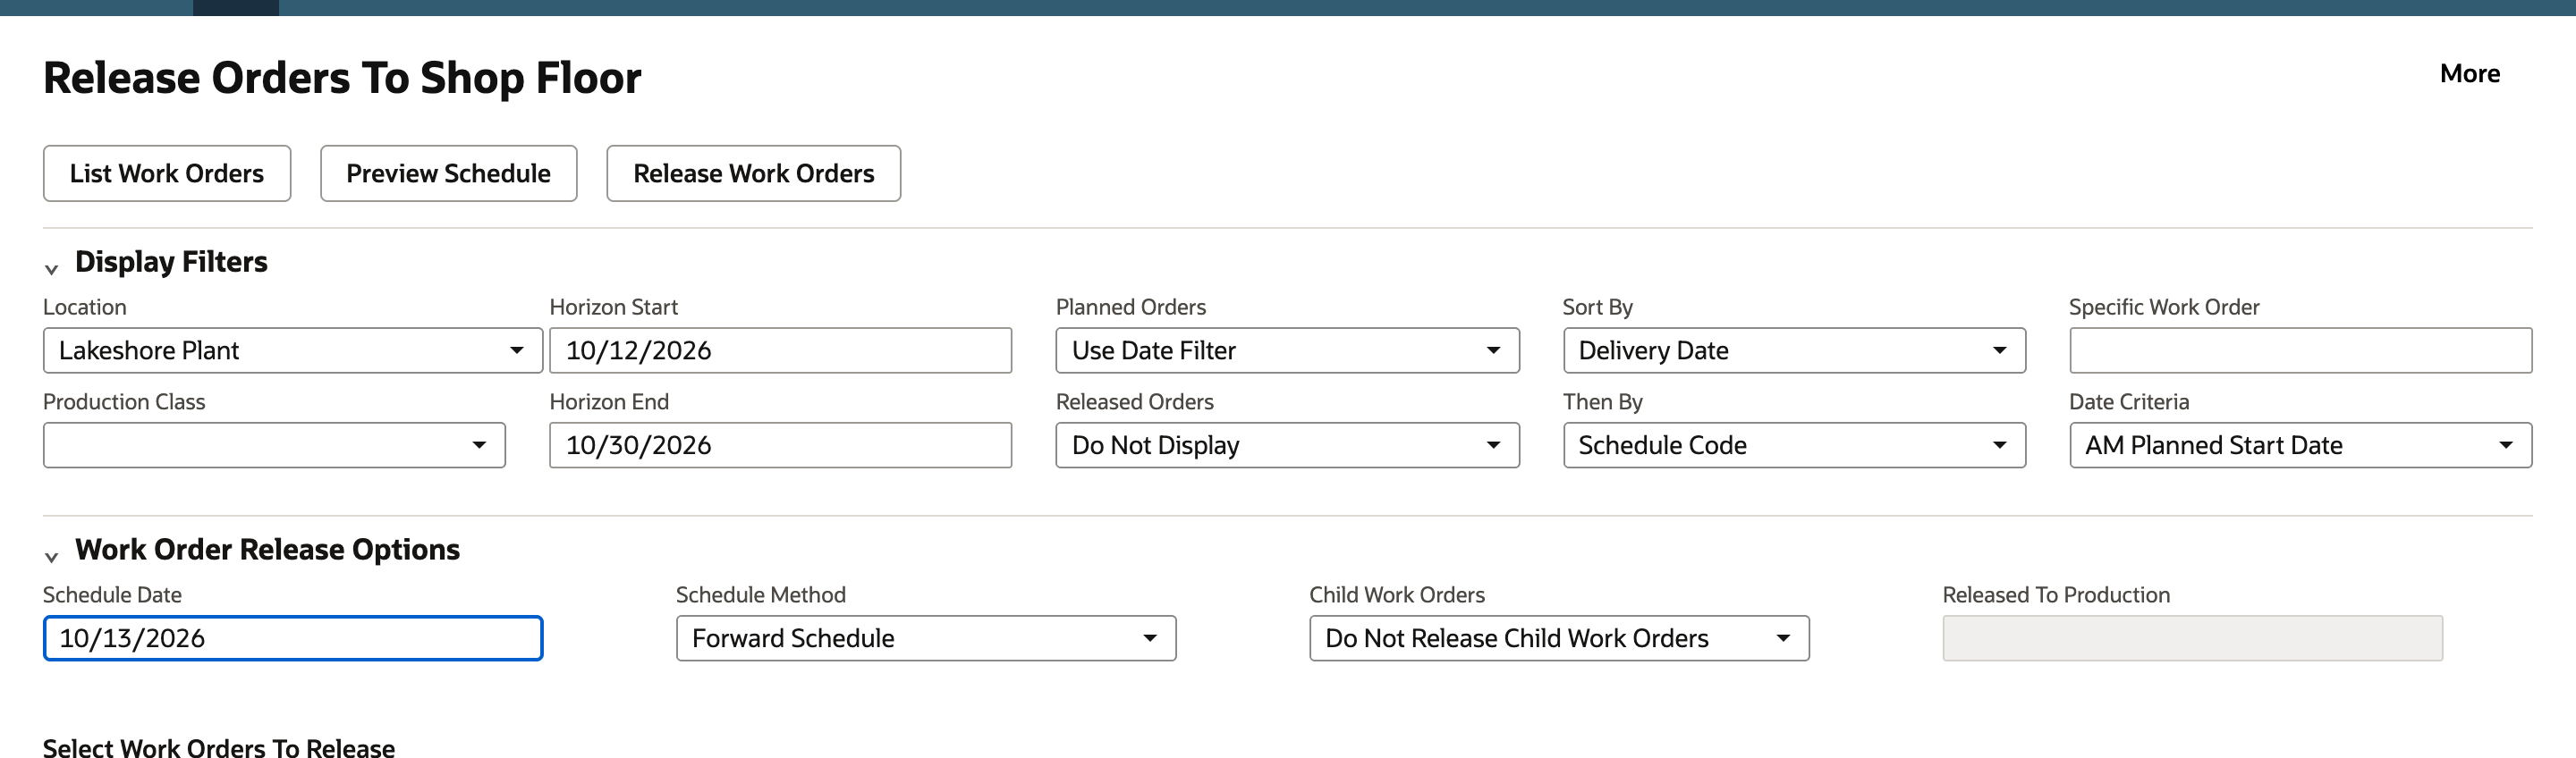Click the Work Order Release Options heading
Image resolution: width=2576 pixels, height=758 pixels.
pyautogui.click(x=267, y=550)
